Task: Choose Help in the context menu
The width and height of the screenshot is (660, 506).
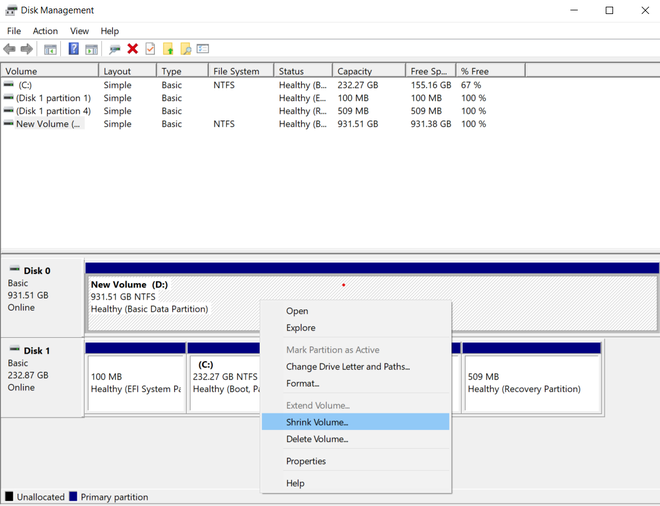Action: 356,483
